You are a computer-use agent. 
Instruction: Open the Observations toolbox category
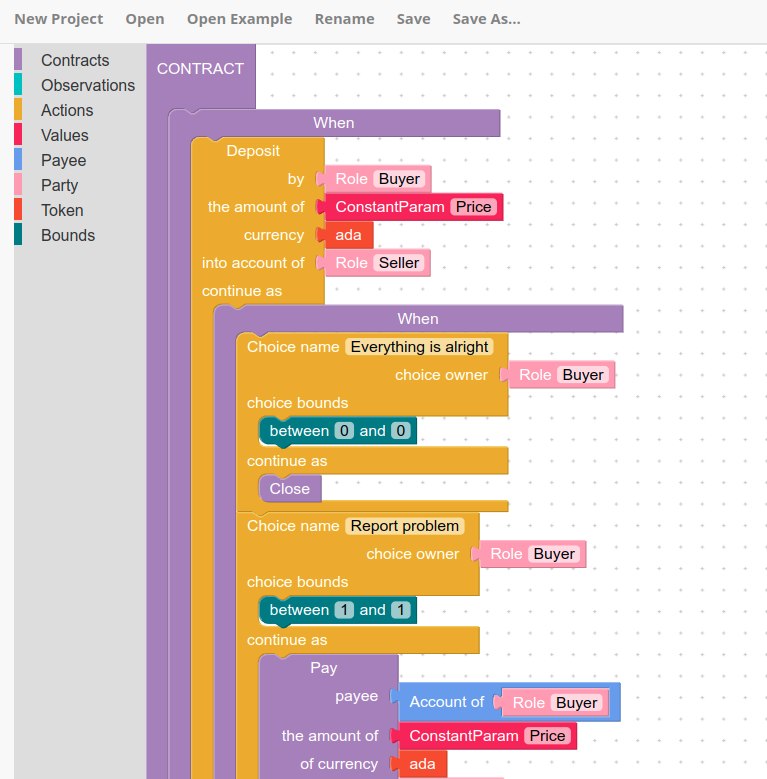(x=87, y=86)
